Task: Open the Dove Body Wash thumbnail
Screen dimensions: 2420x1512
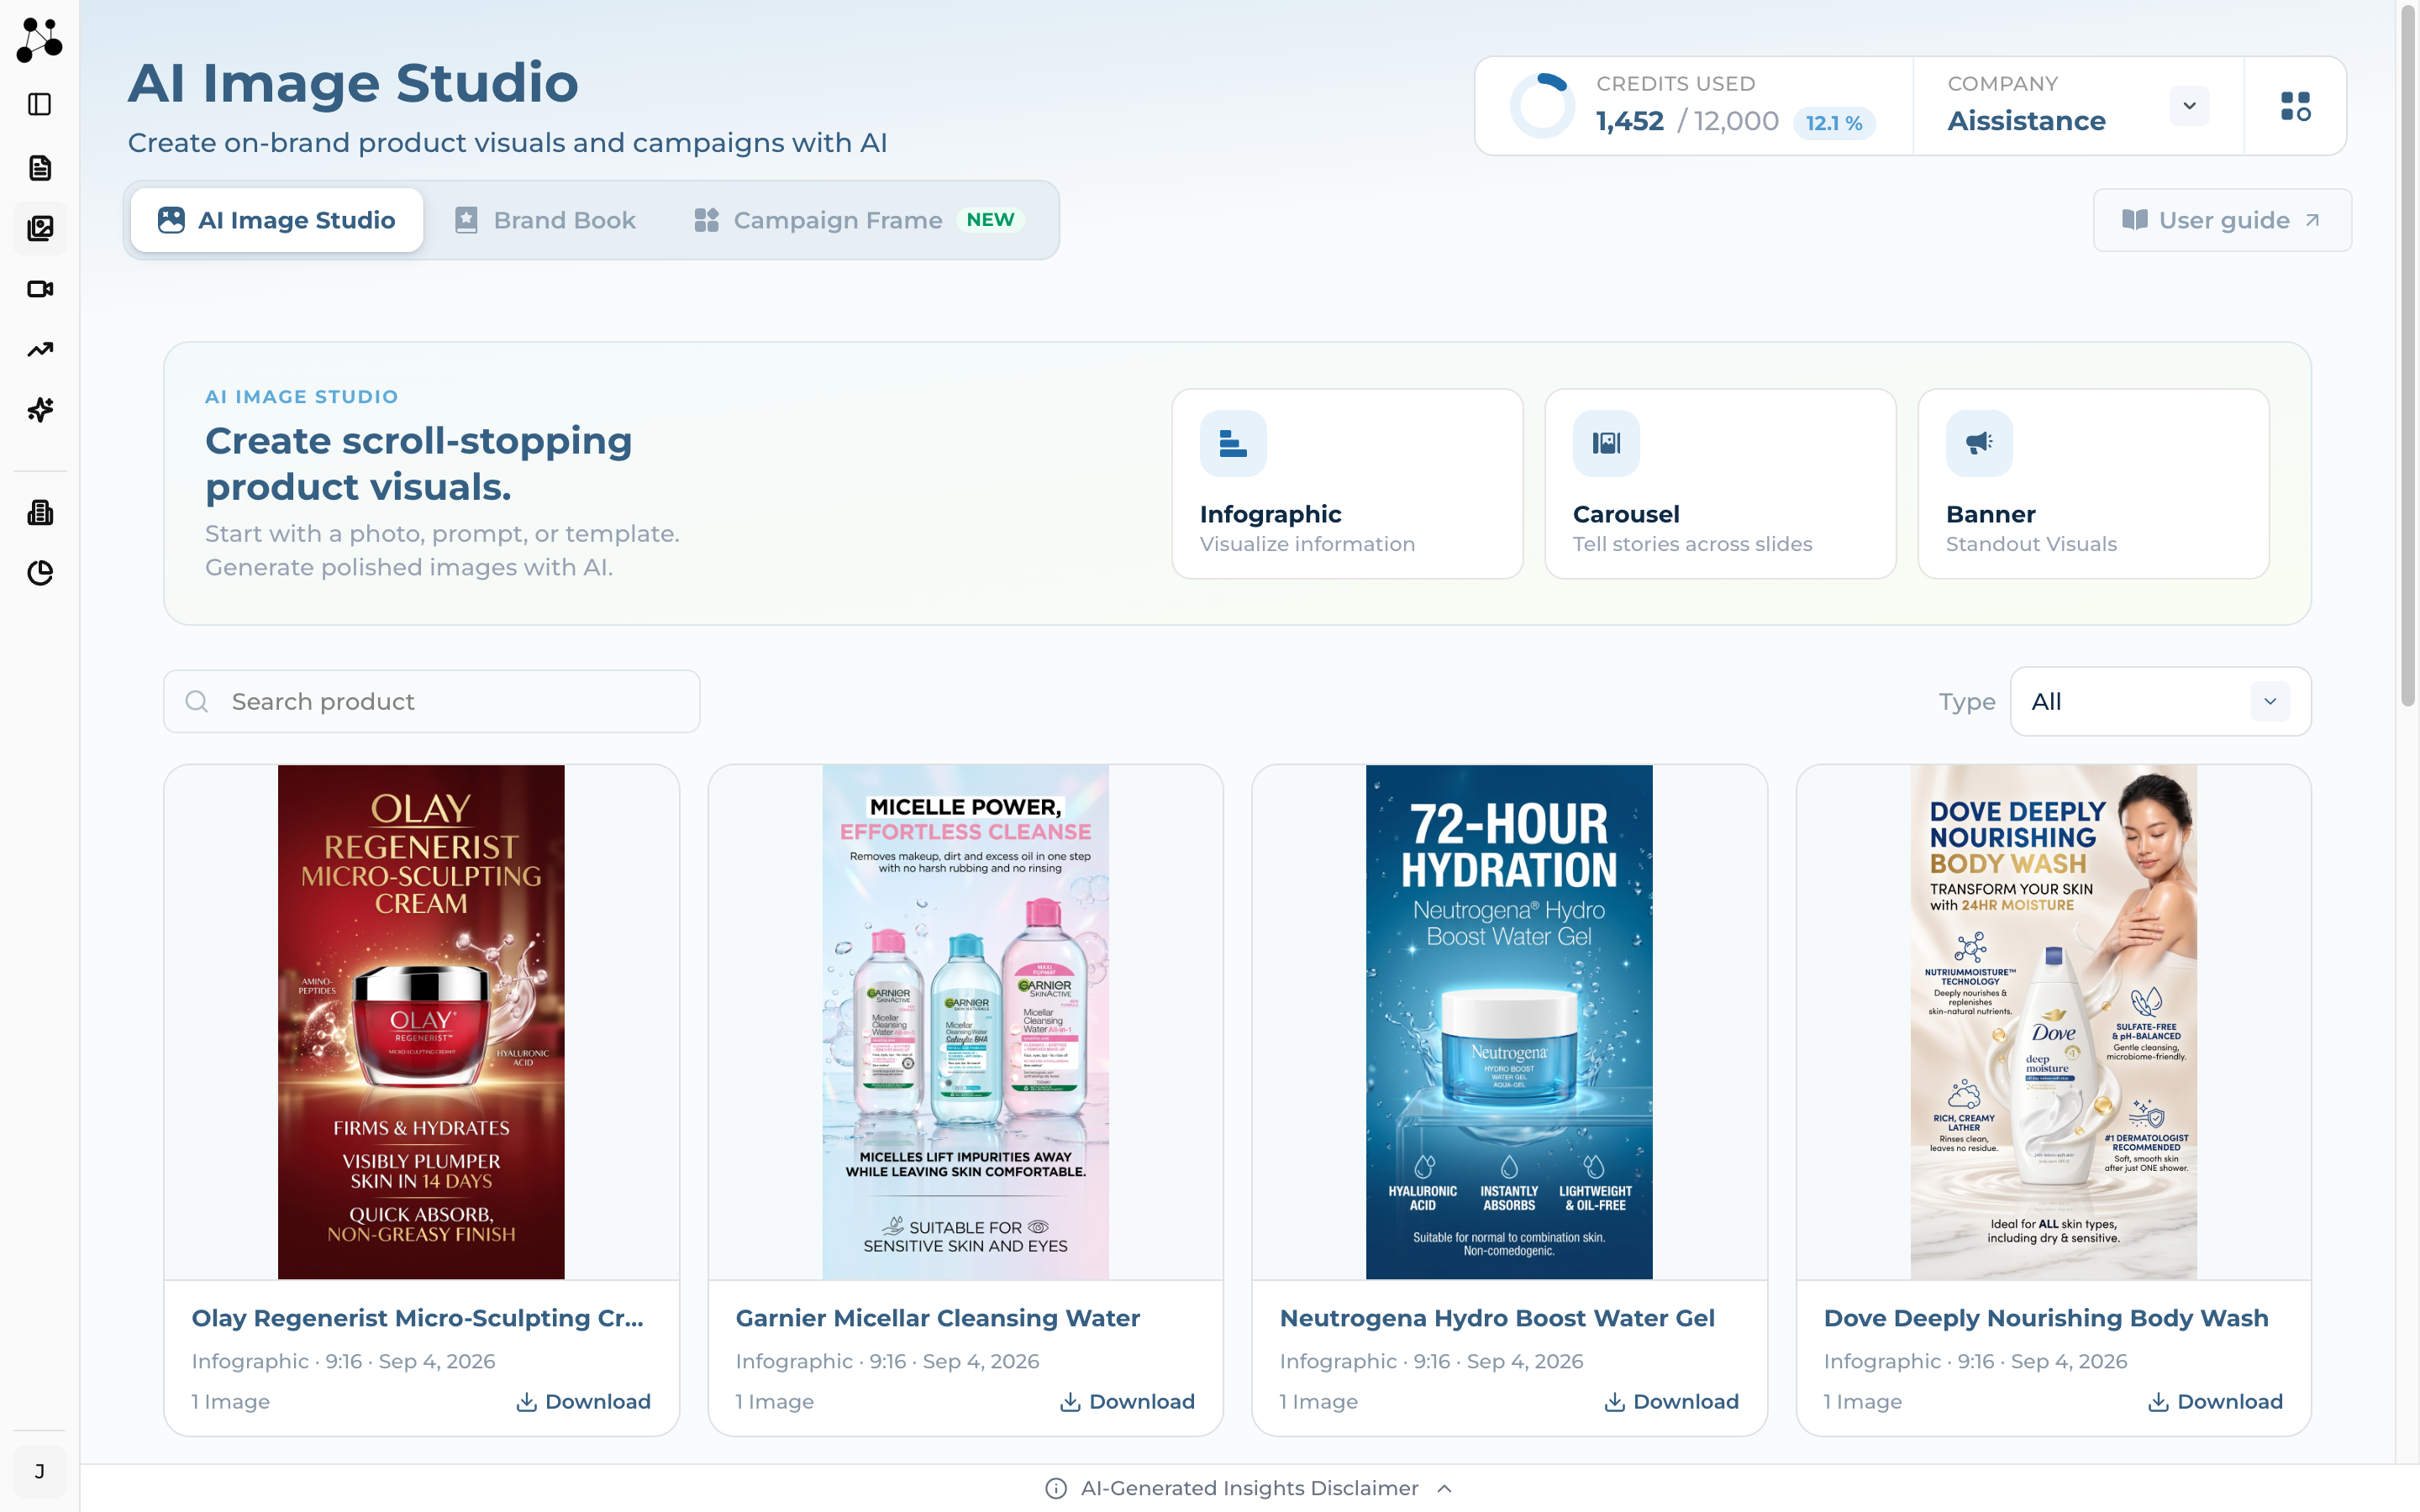Action: (2053, 1022)
